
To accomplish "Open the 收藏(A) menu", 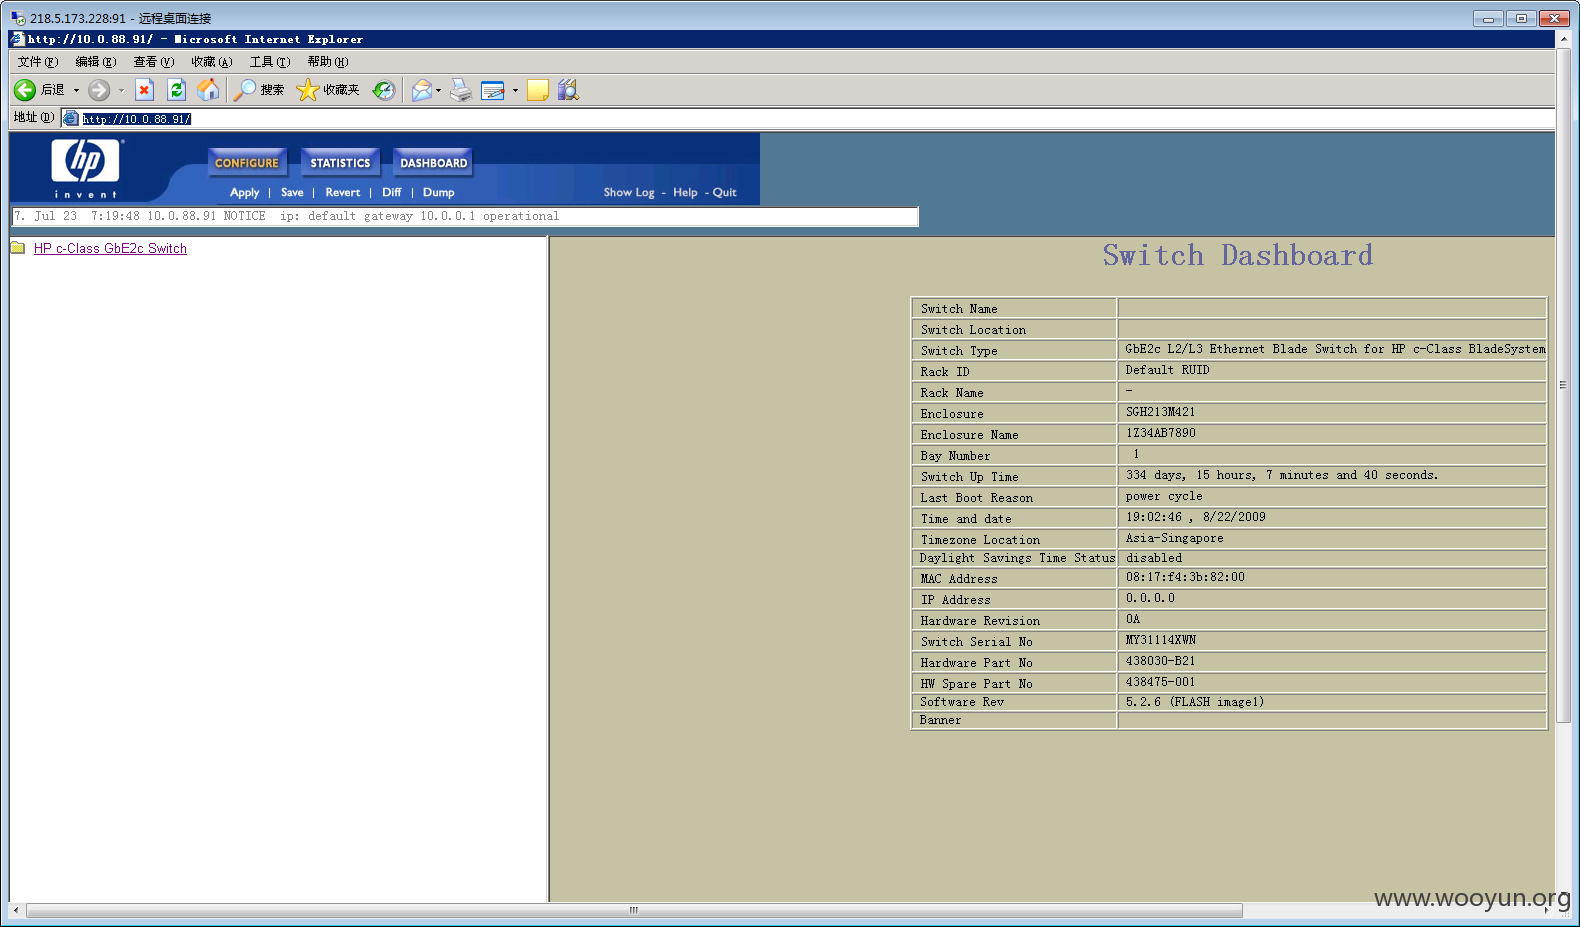I will pos(212,62).
